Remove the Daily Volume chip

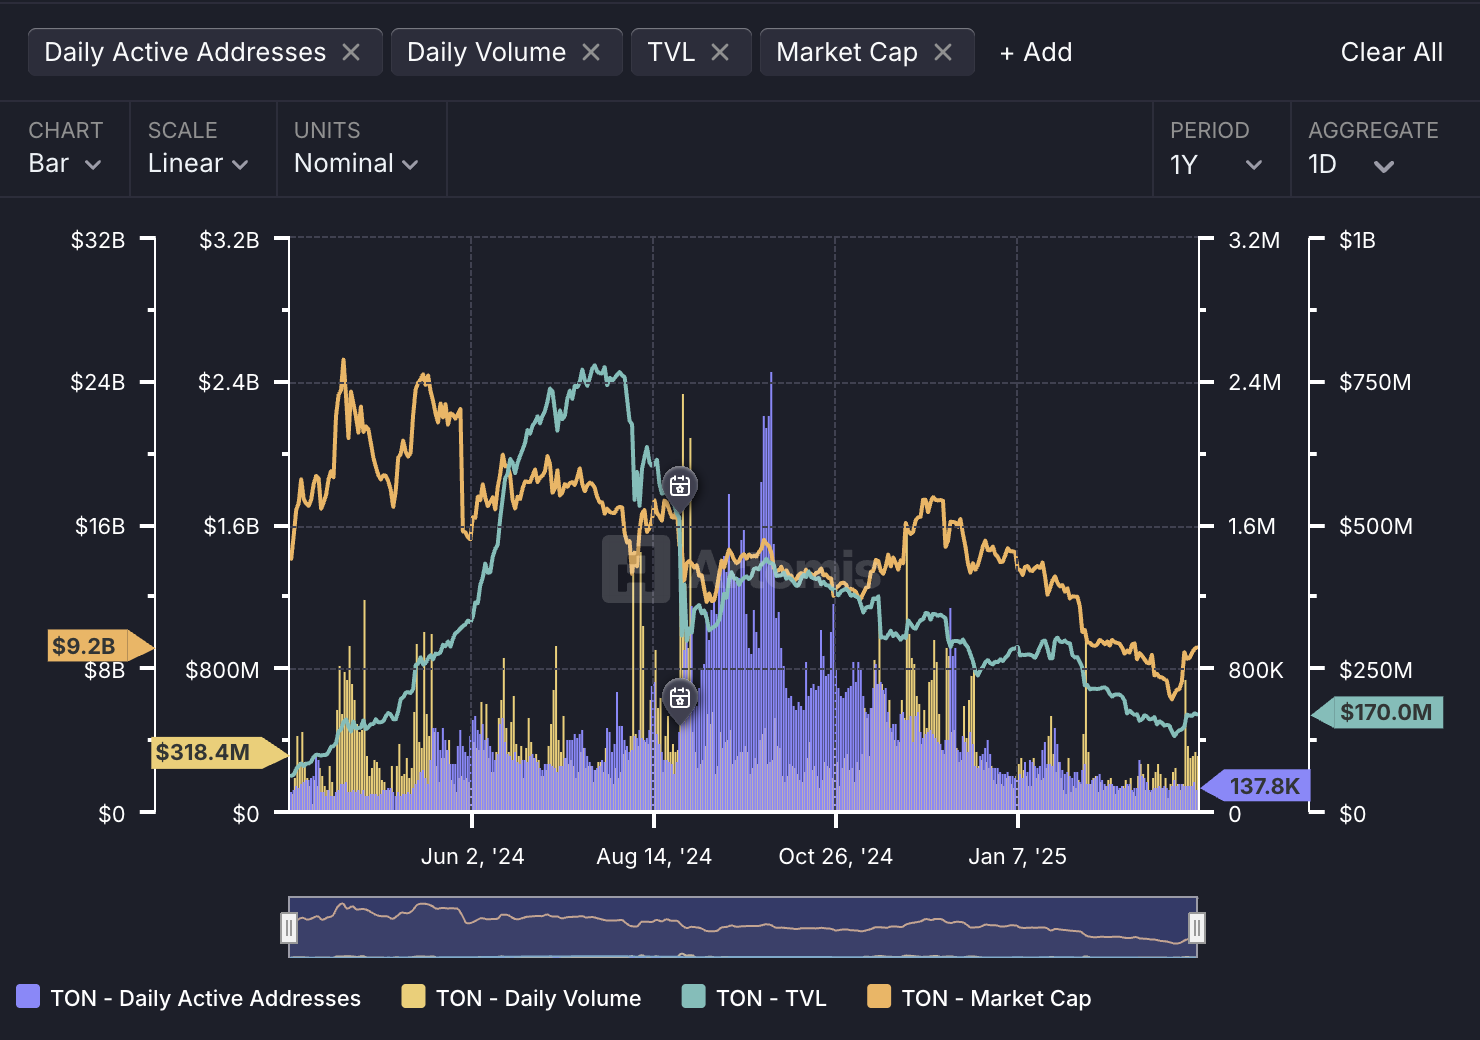tap(591, 52)
